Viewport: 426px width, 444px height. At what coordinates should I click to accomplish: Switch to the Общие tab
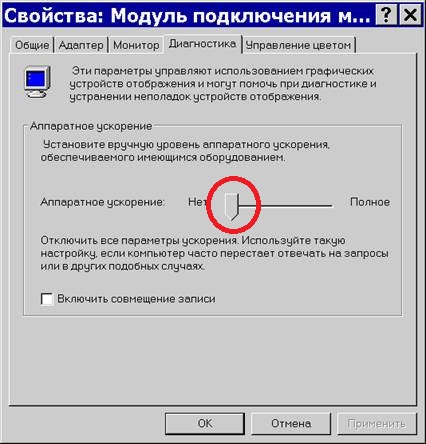32,45
